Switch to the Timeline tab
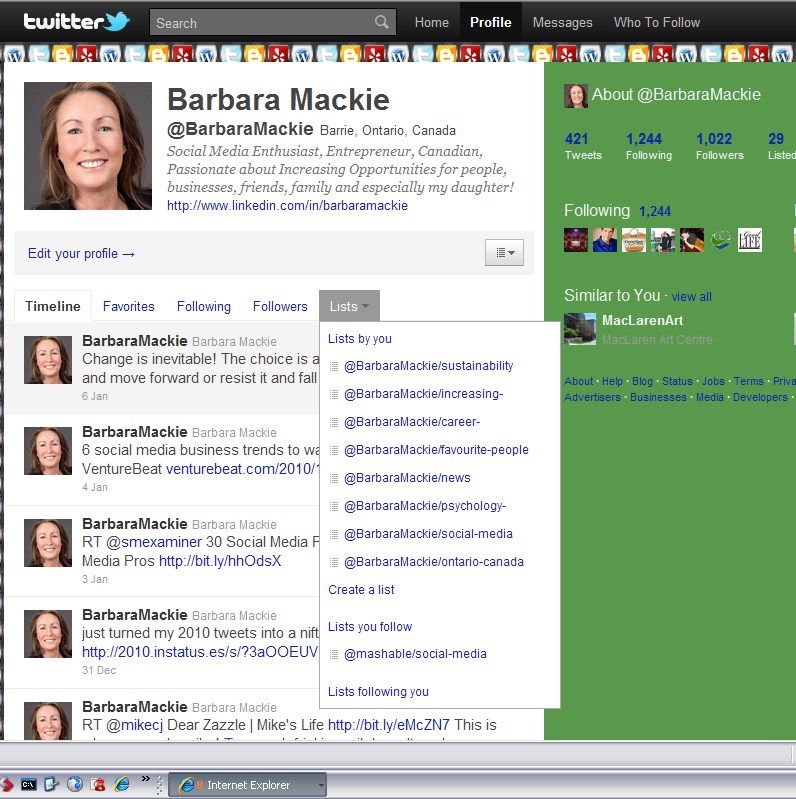 [x=52, y=306]
